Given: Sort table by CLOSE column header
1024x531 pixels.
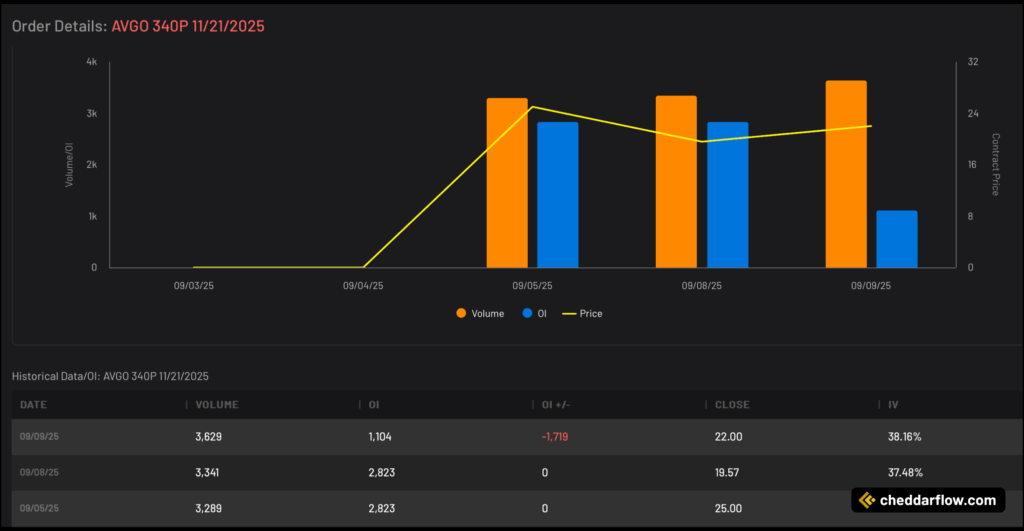Looking at the screenshot, I should [x=732, y=405].
